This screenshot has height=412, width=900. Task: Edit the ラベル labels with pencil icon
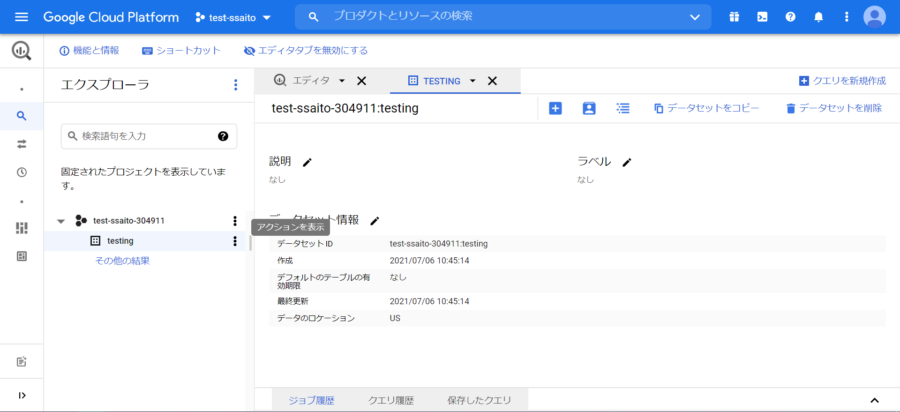pyautogui.click(x=627, y=162)
